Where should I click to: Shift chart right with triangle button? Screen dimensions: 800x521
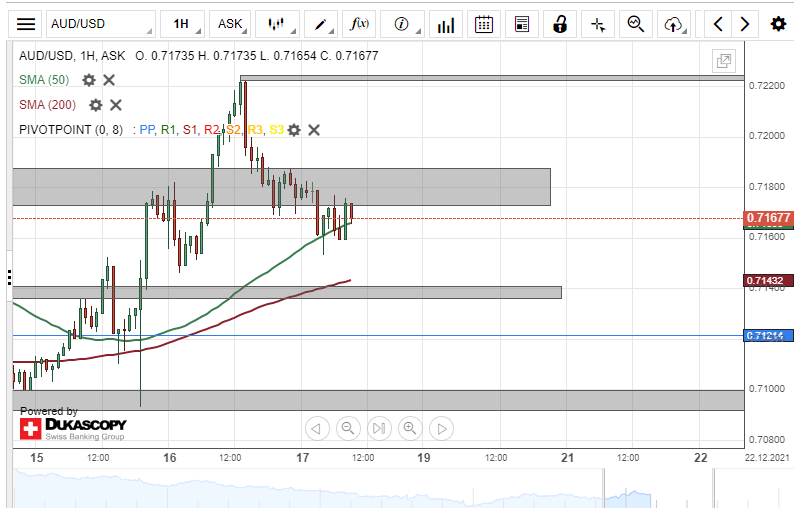coord(442,429)
